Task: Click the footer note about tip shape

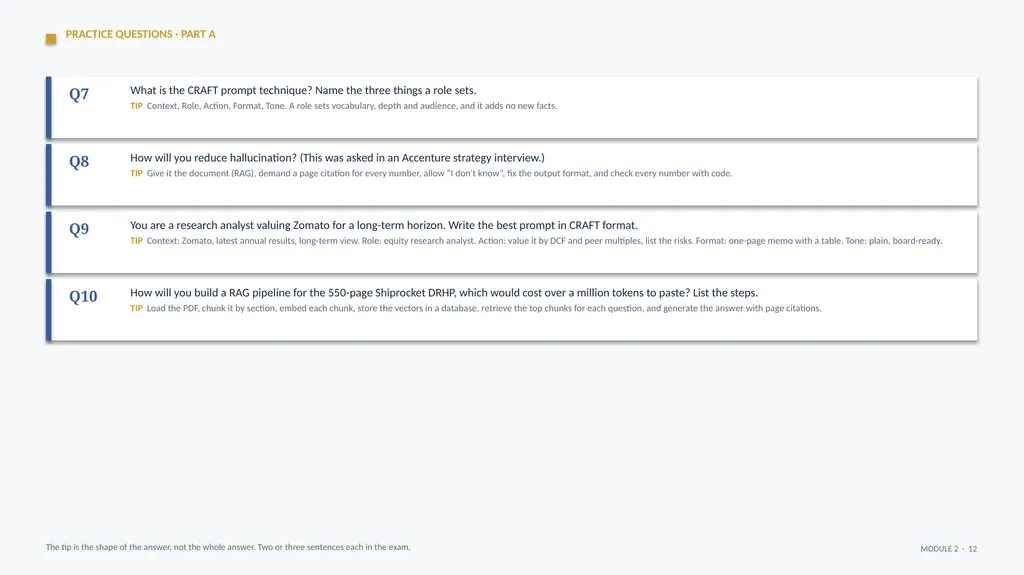Action: [228, 547]
